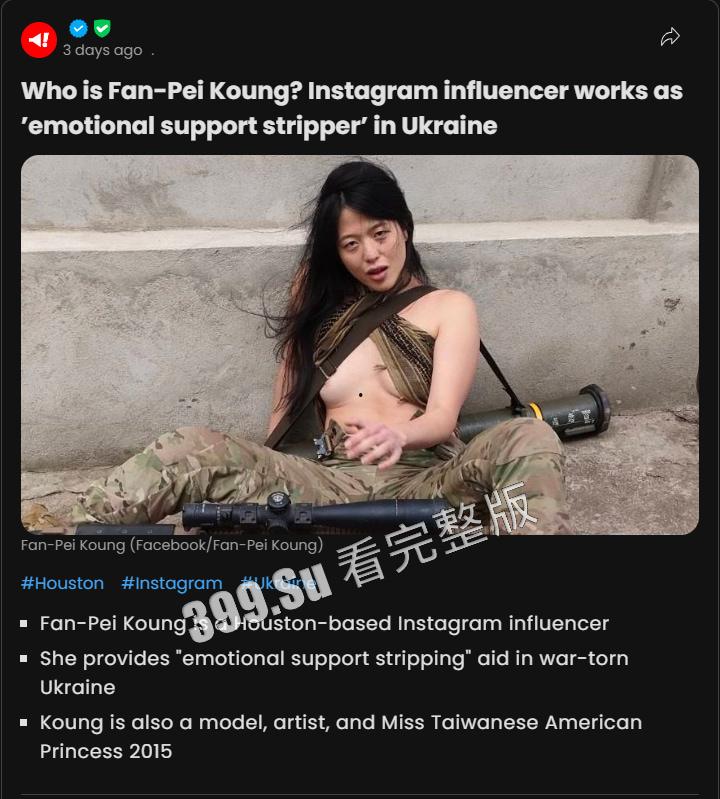The height and width of the screenshot is (799, 720).
Task: Open the #Instagram hashtag
Action: [172, 583]
